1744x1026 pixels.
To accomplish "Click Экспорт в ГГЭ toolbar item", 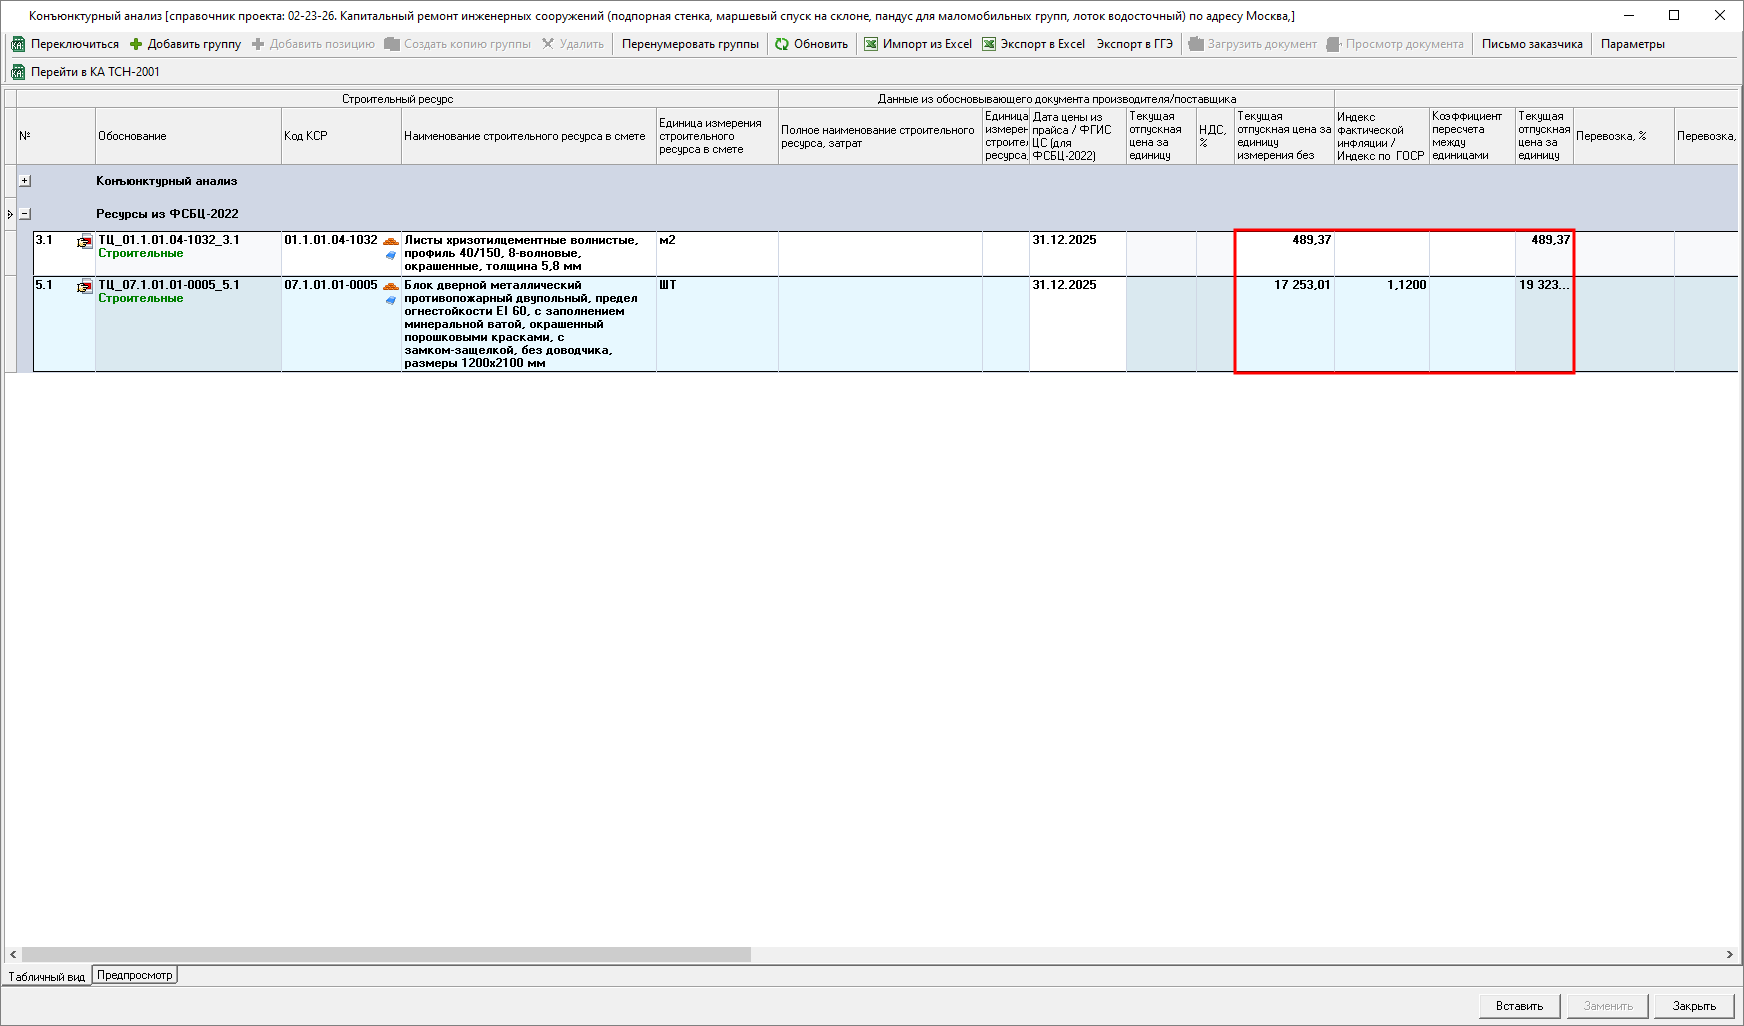I will tap(1134, 44).
